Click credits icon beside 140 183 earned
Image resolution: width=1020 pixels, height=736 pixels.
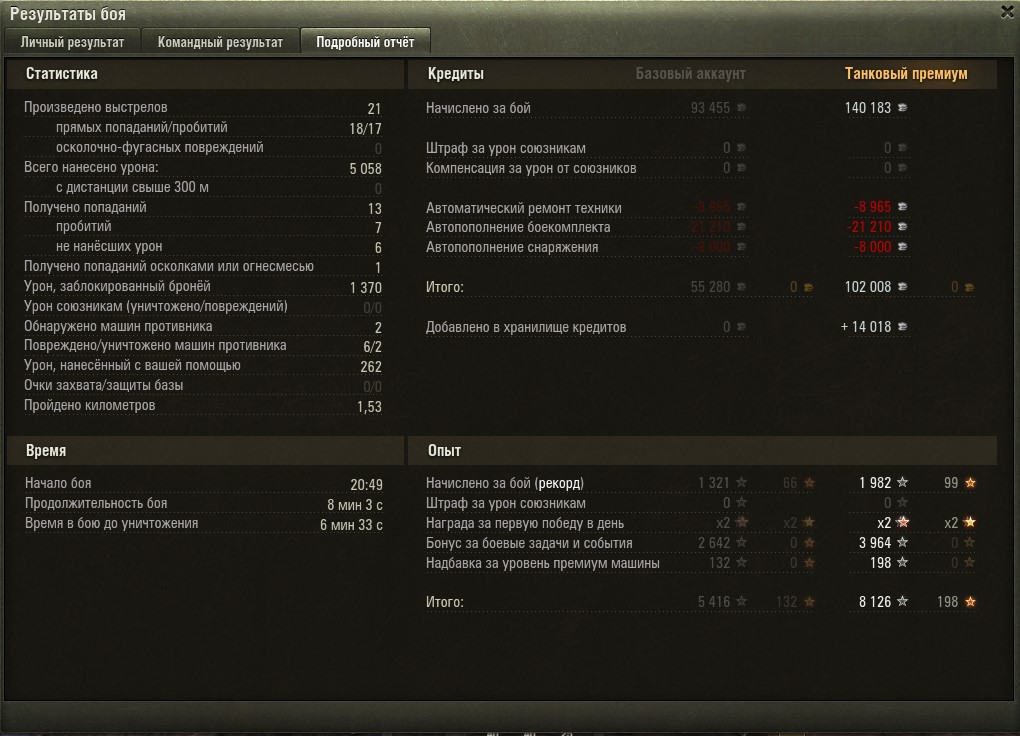coord(902,107)
